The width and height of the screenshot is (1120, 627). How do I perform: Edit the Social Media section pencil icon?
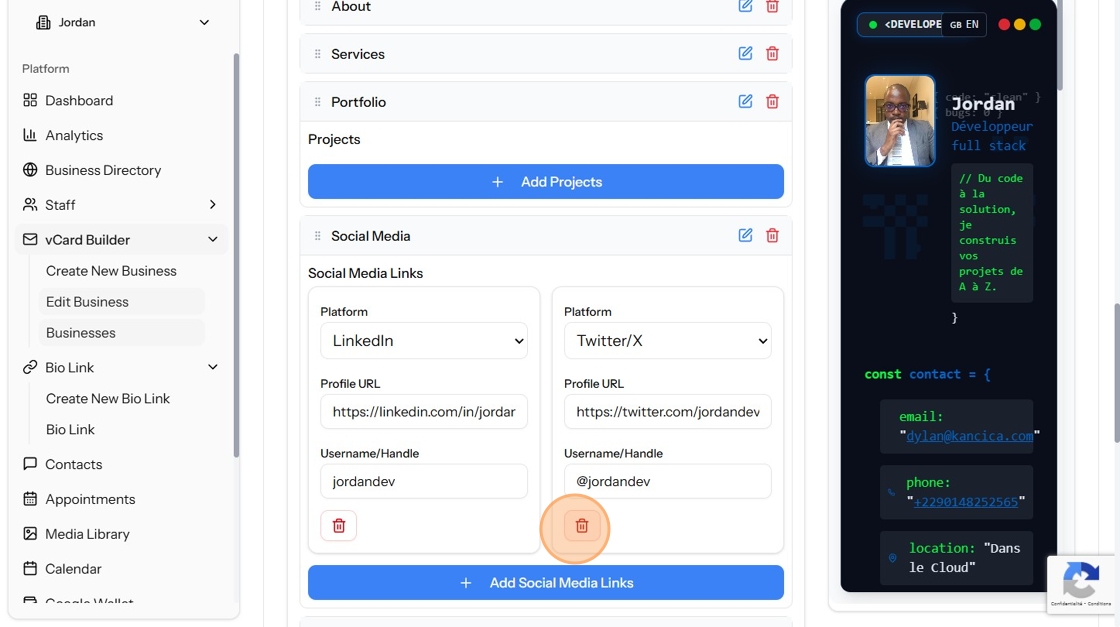[745, 236]
